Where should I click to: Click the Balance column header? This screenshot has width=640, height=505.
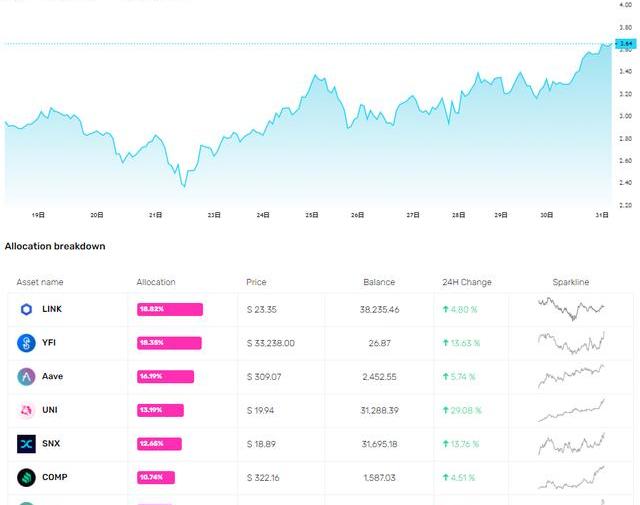click(x=379, y=282)
